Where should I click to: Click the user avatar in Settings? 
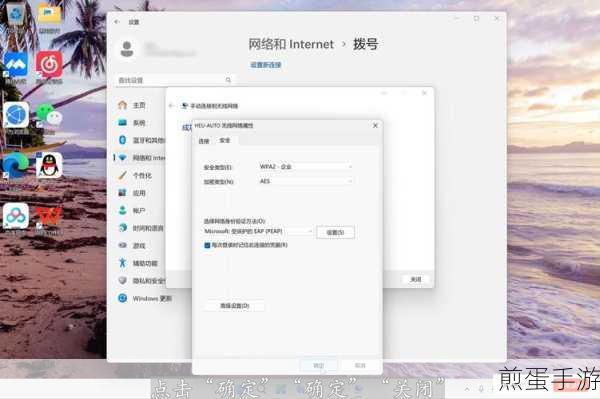tap(127, 49)
